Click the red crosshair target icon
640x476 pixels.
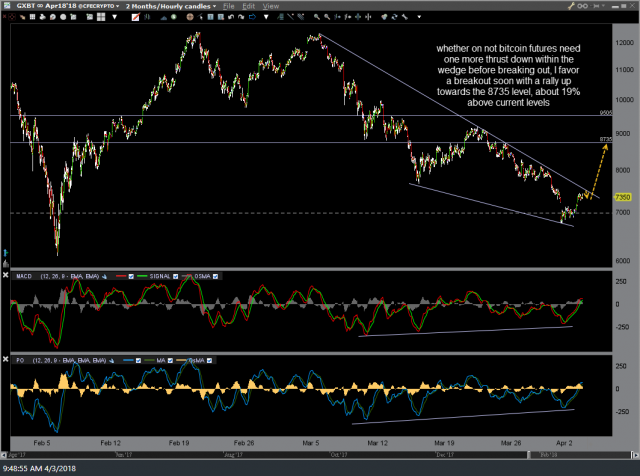(x=12, y=17)
